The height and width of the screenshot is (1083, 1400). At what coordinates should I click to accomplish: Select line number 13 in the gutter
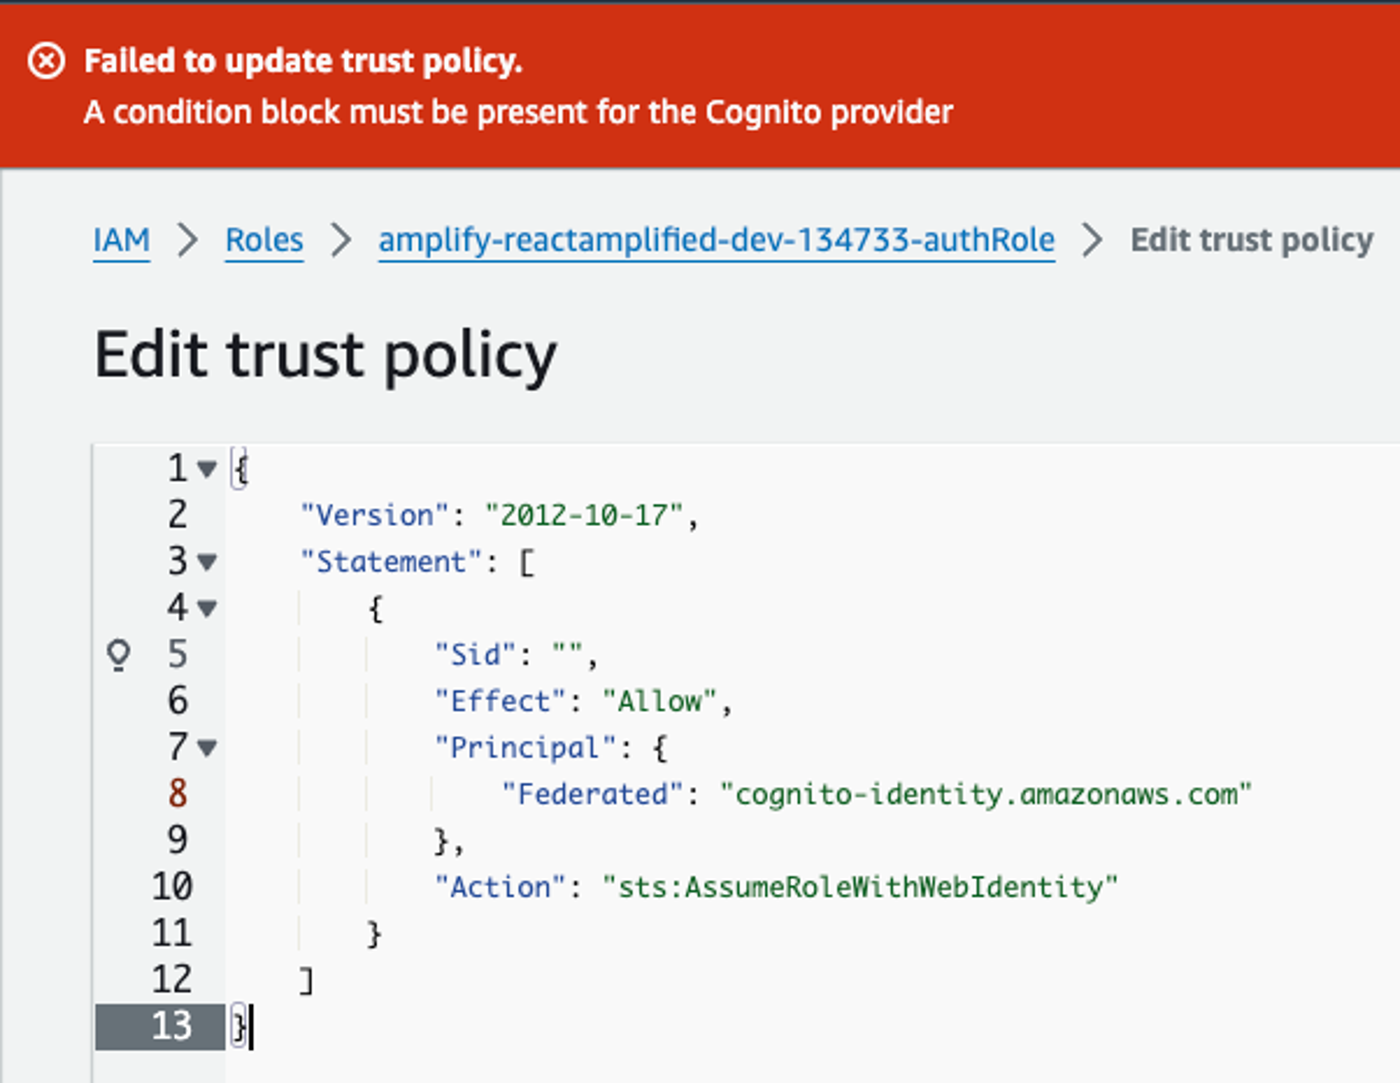coord(172,1026)
